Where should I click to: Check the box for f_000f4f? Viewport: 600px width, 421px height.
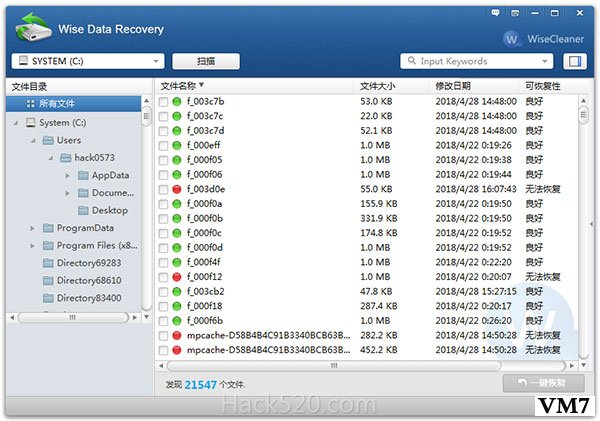tap(163, 263)
